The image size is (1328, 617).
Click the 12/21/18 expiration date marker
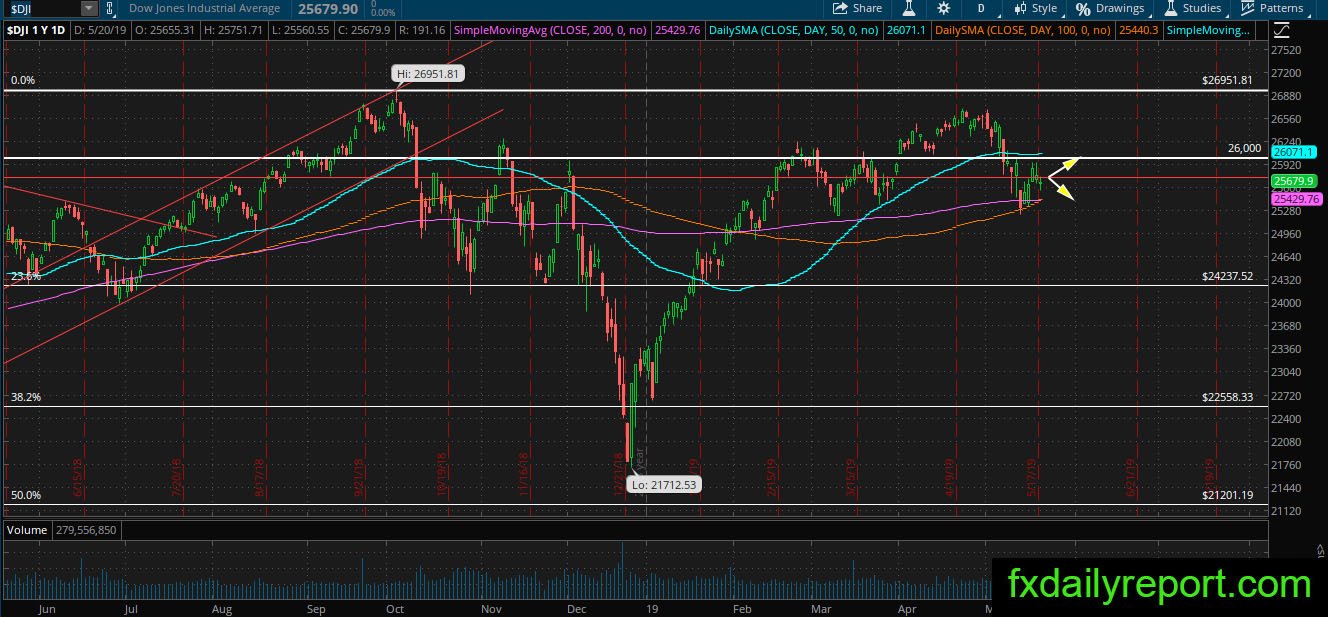tap(618, 477)
